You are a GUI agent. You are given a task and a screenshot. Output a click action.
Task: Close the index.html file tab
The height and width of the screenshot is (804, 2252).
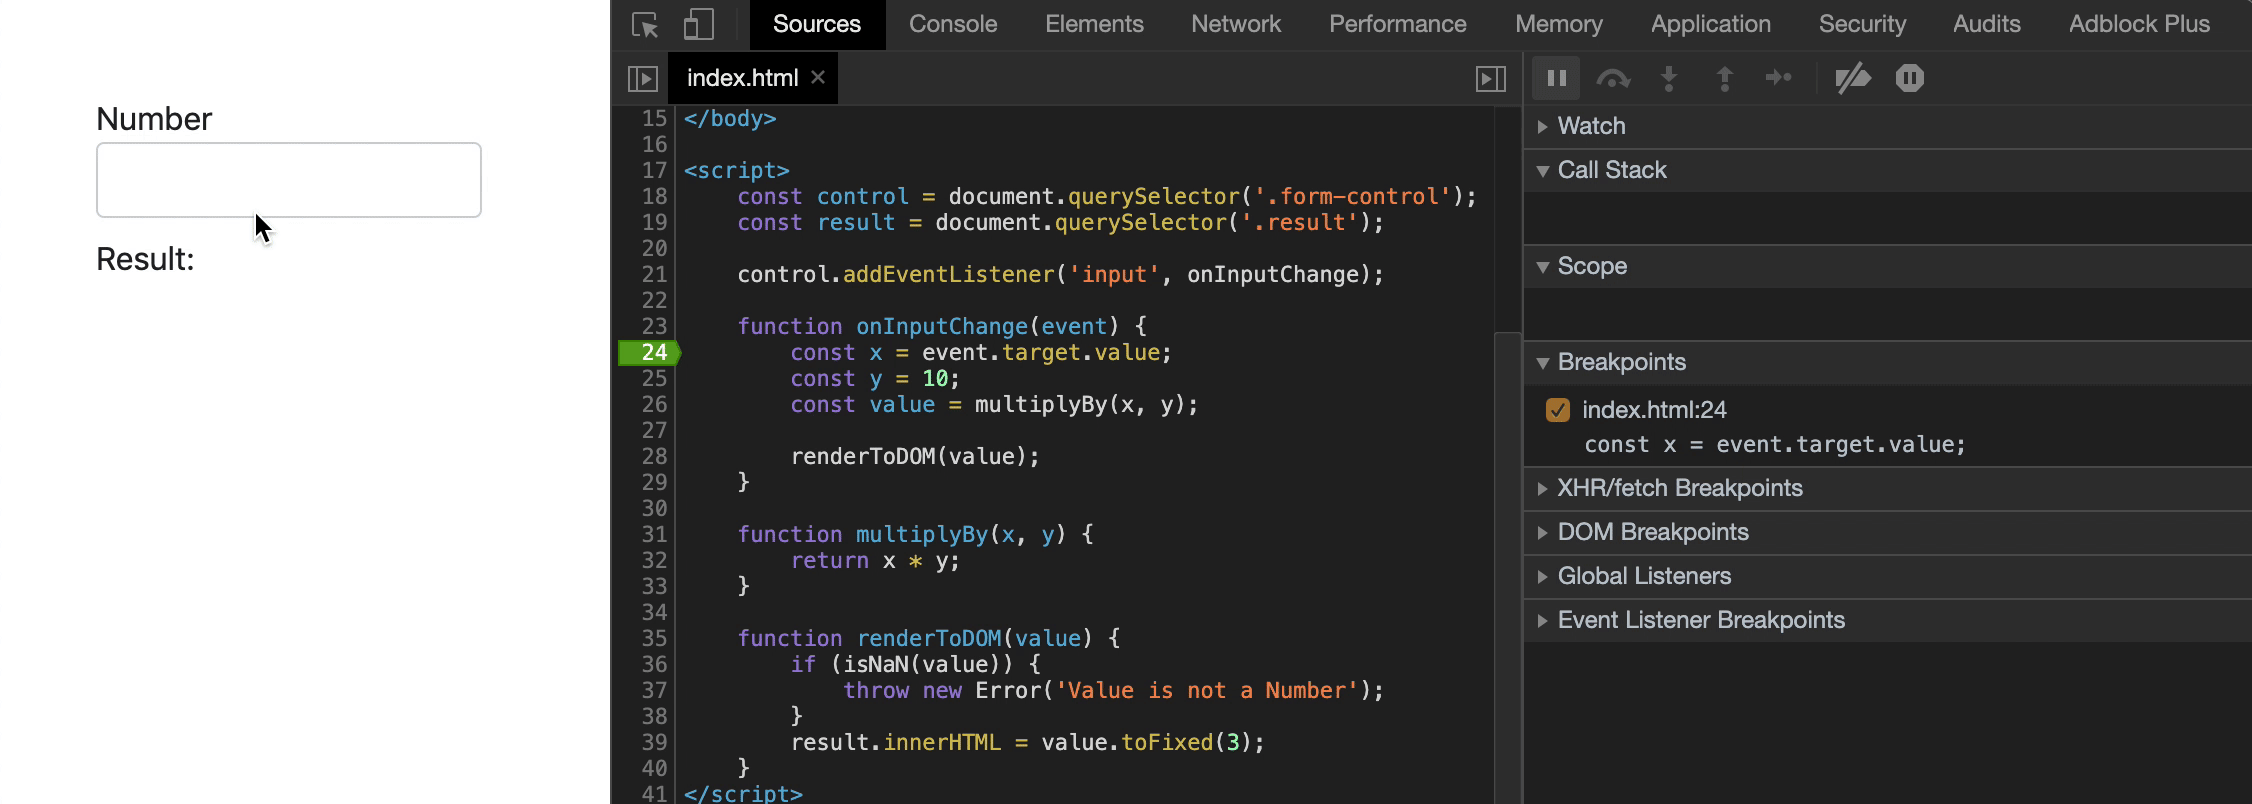point(818,77)
